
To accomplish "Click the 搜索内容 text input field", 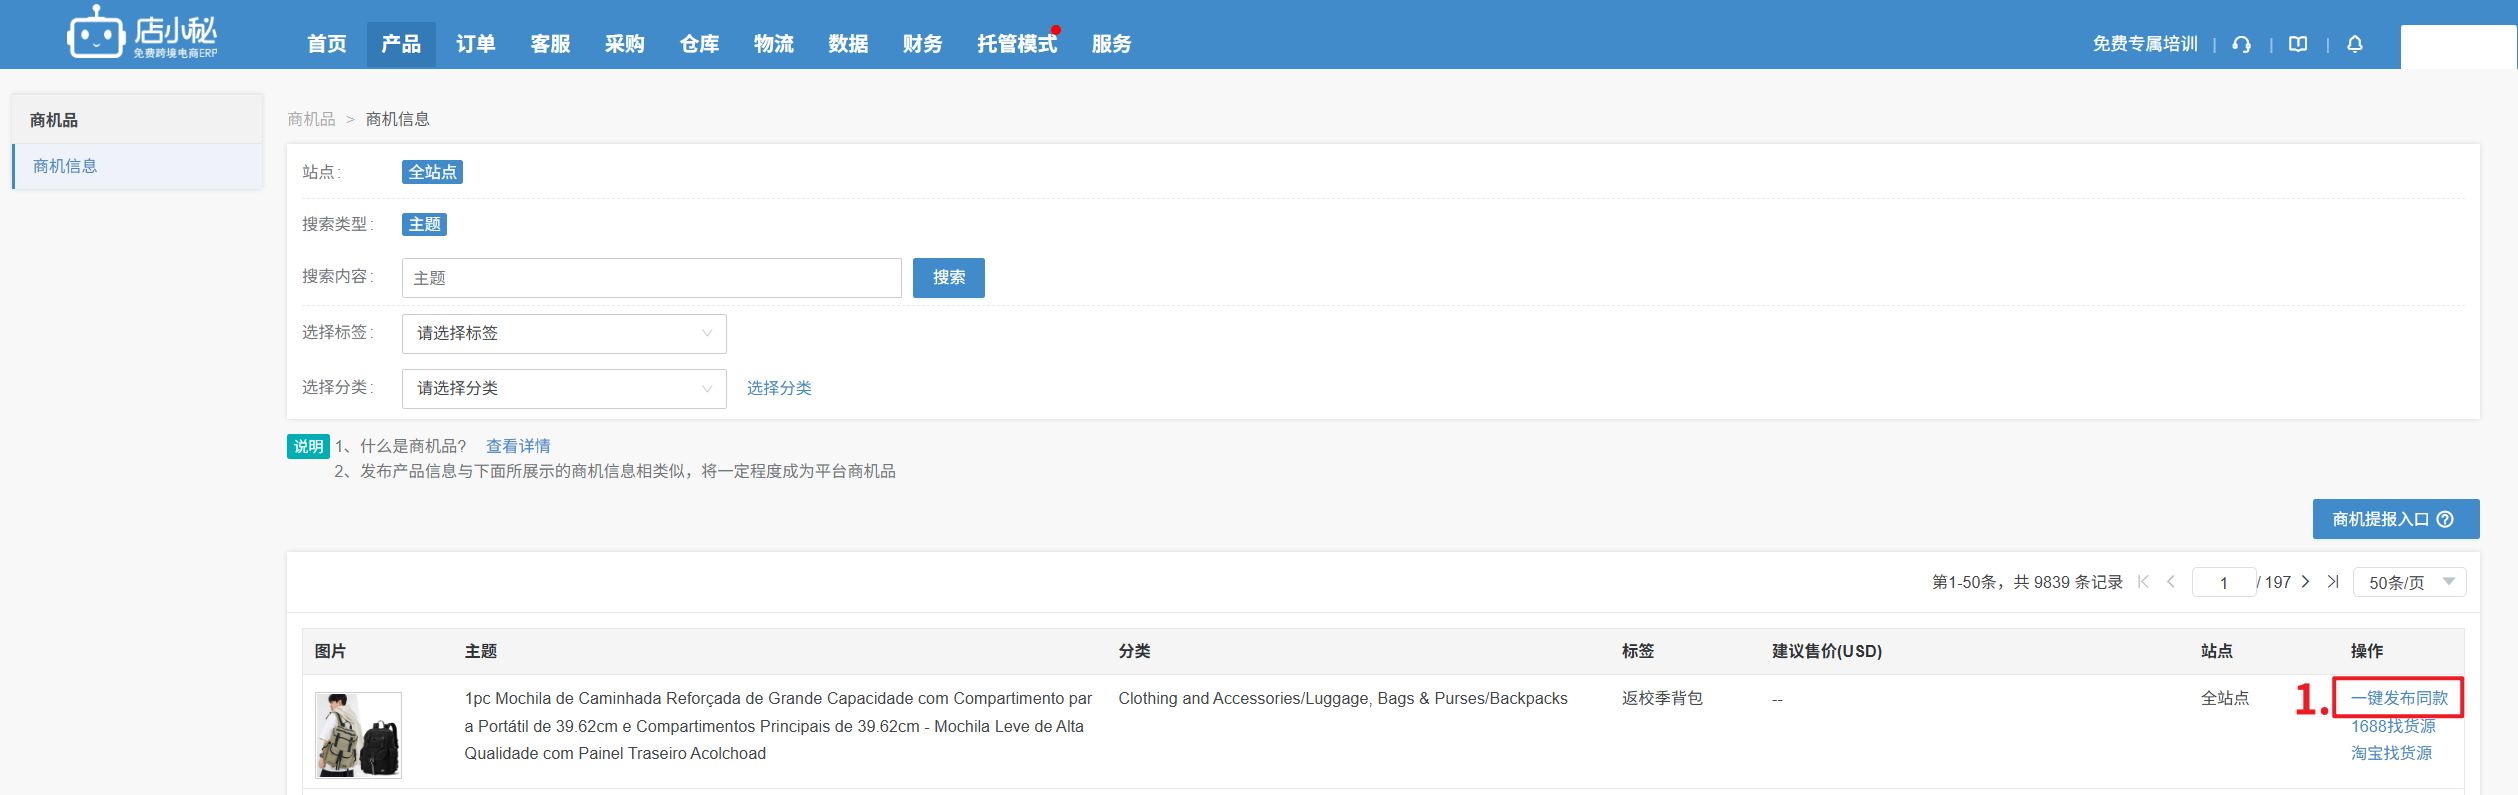I will pyautogui.click(x=651, y=278).
